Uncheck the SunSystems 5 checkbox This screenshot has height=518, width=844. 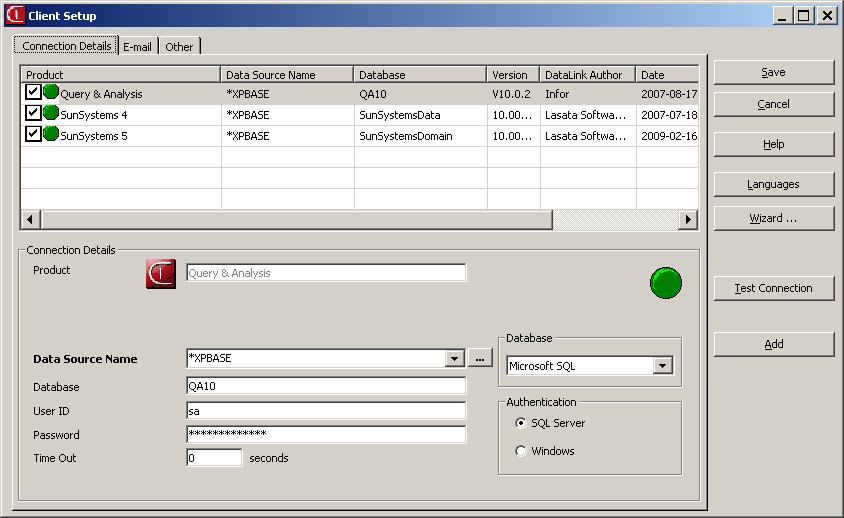tap(33, 134)
